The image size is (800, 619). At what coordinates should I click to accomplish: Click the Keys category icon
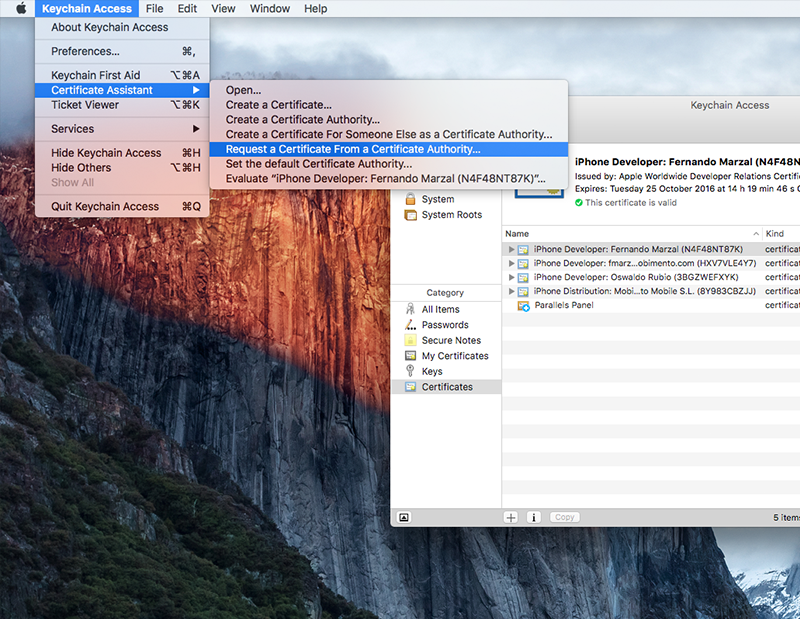tap(410, 371)
